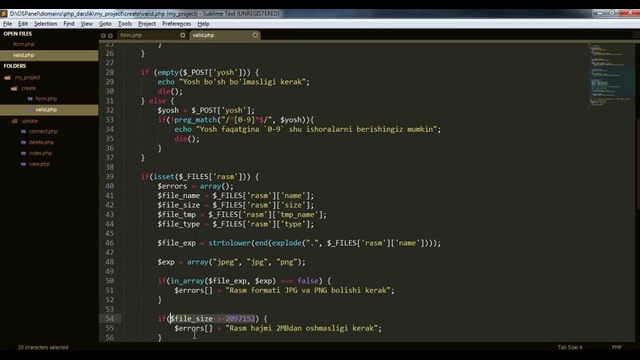Close the valid.php tab
The image size is (640, 360).
click(255, 35)
